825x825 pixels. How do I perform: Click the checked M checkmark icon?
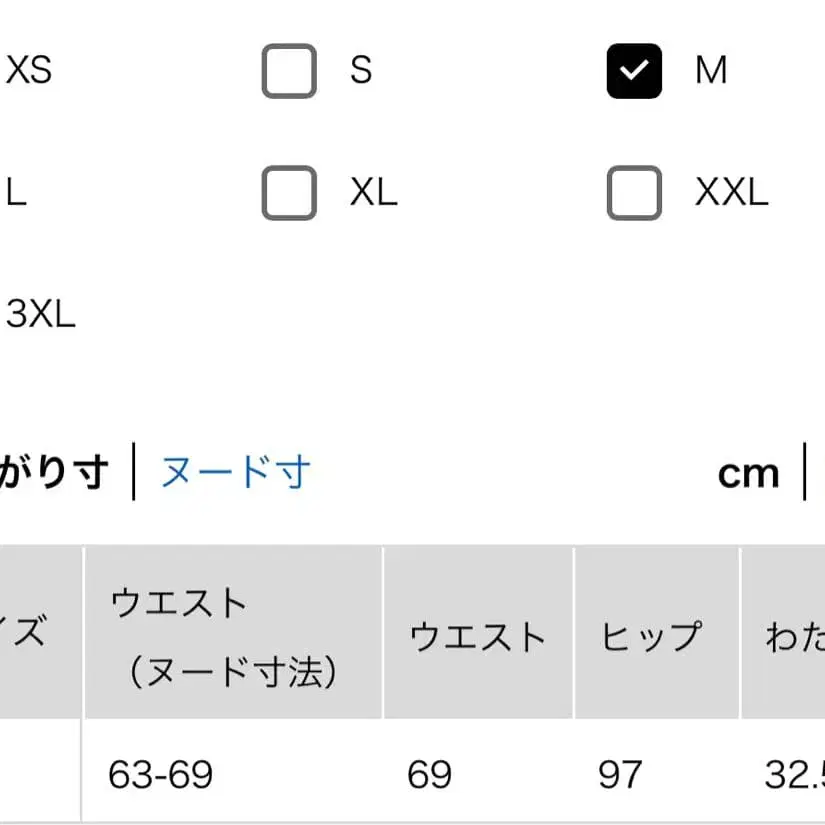(632, 70)
